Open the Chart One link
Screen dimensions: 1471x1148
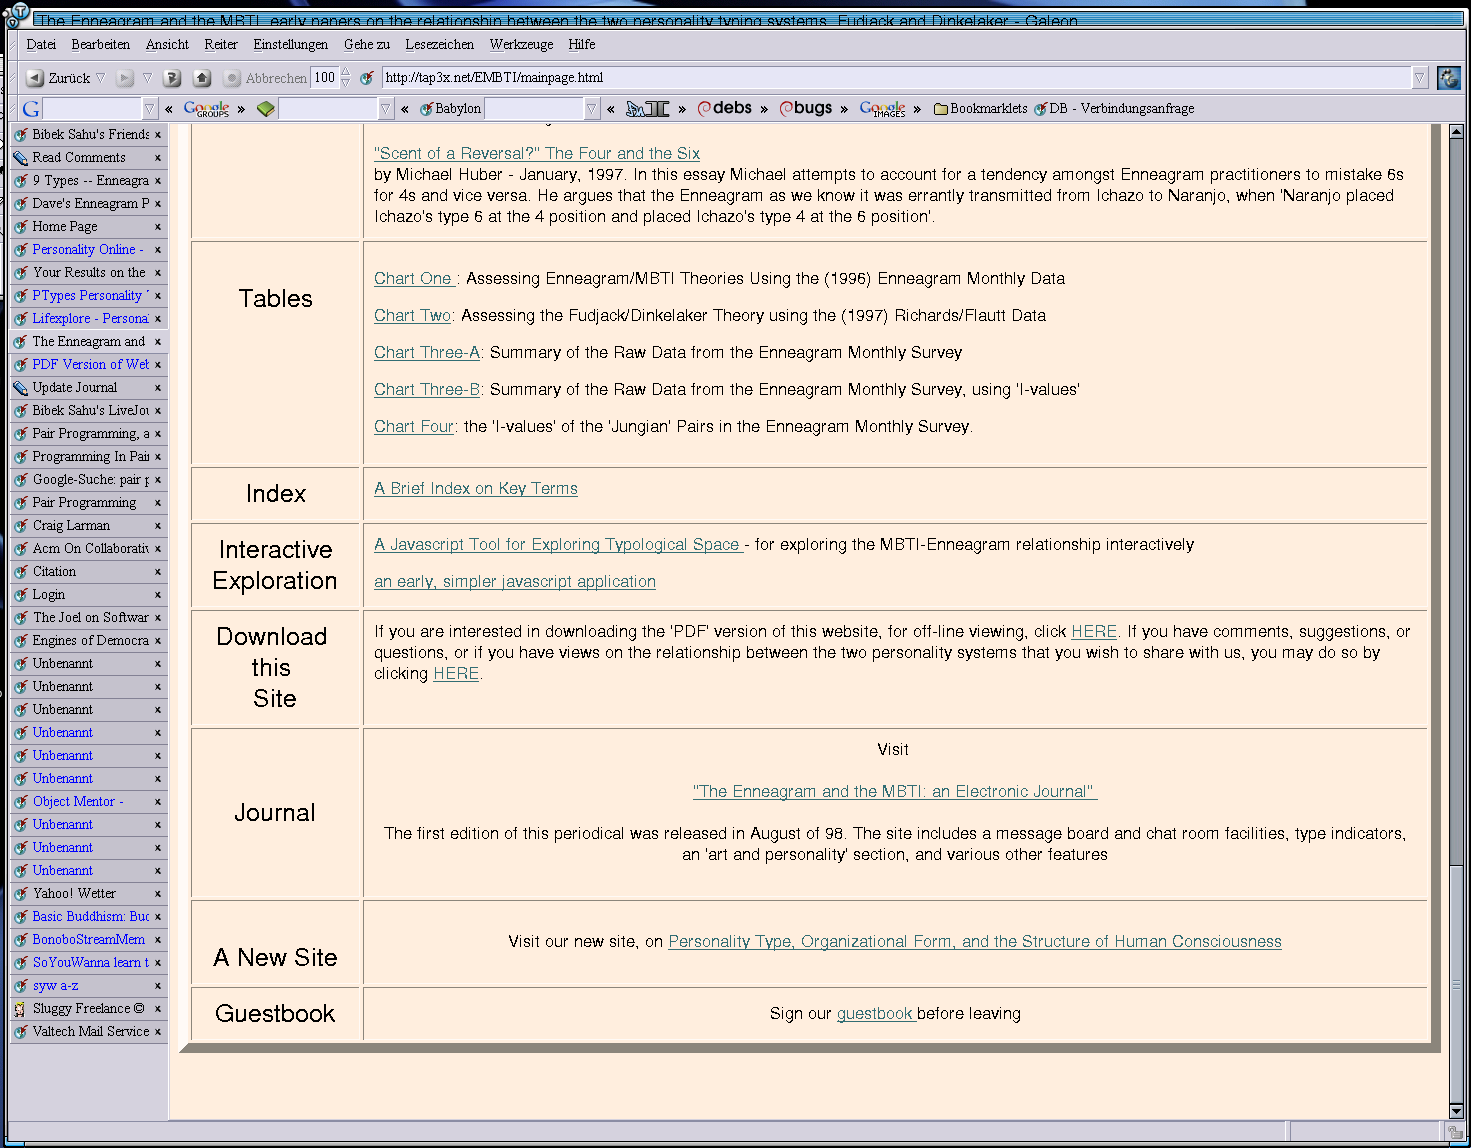tap(414, 279)
